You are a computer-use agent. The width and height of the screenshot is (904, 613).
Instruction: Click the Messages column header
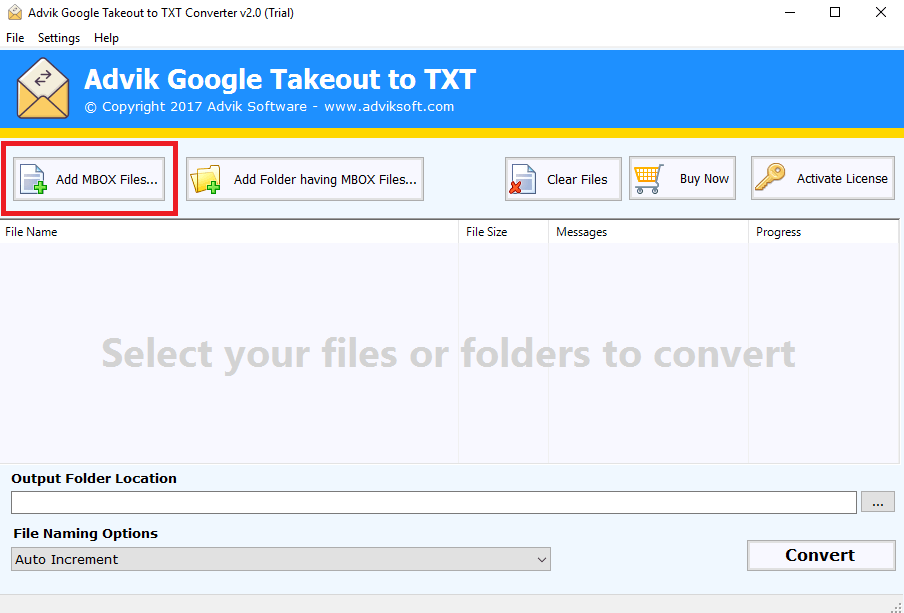coord(648,232)
